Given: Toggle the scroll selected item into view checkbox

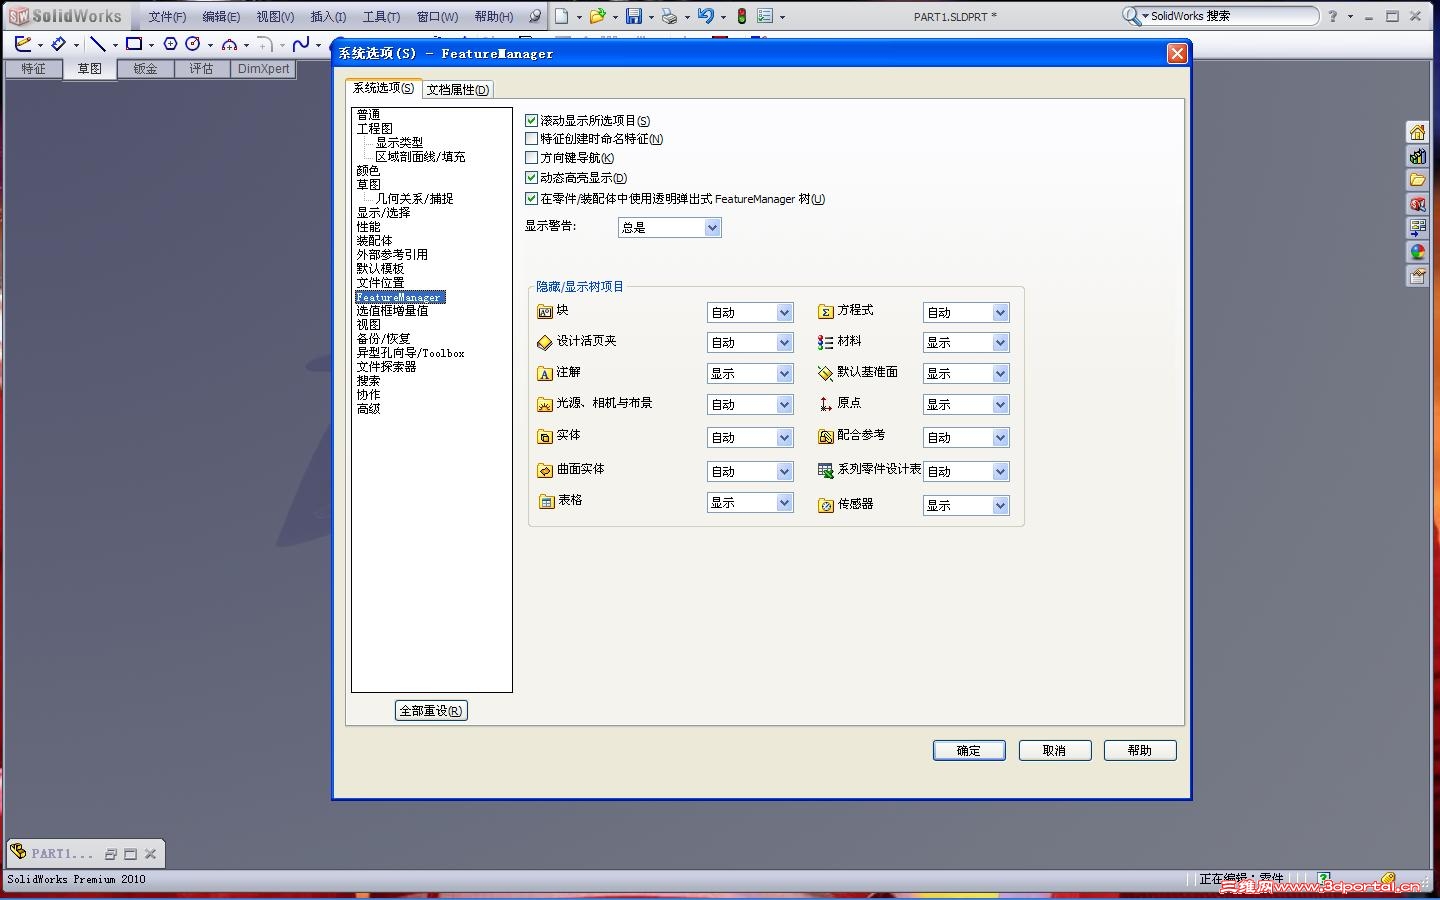Looking at the screenshot, I should [x=532, y=120].
